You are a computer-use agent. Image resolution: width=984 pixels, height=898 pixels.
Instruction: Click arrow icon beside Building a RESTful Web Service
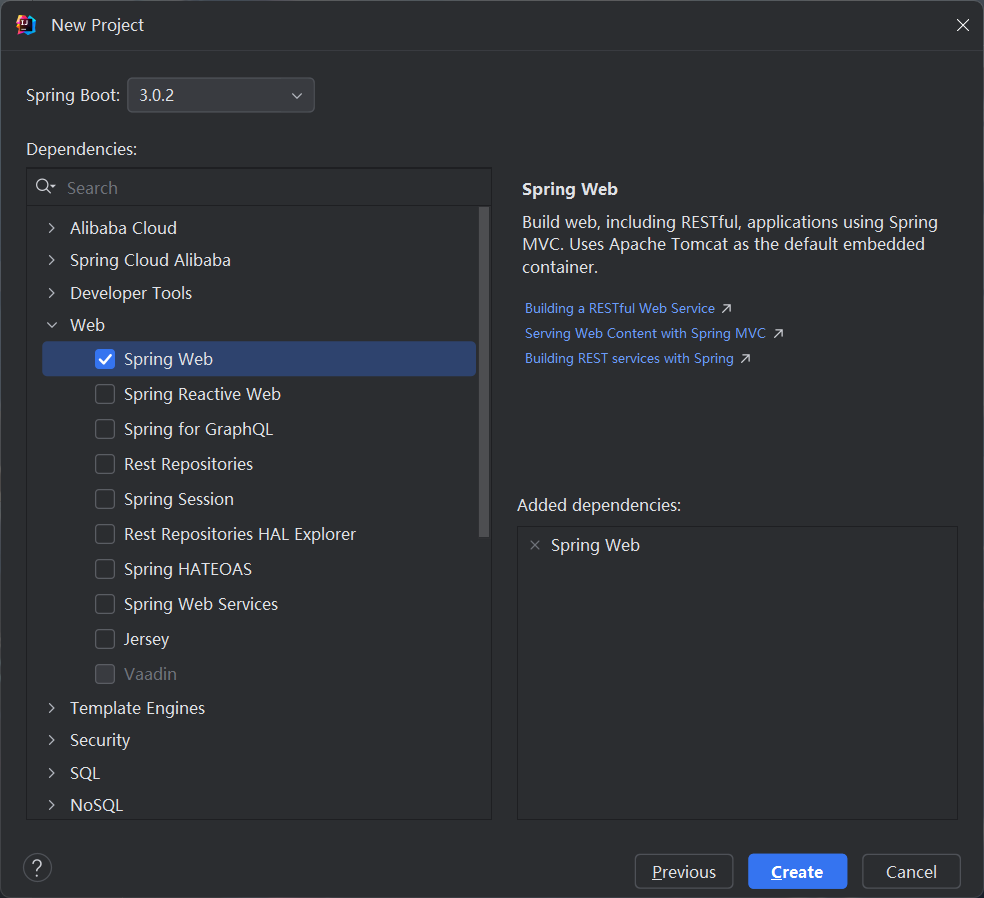pyautogui.click(x=726, y=309)
